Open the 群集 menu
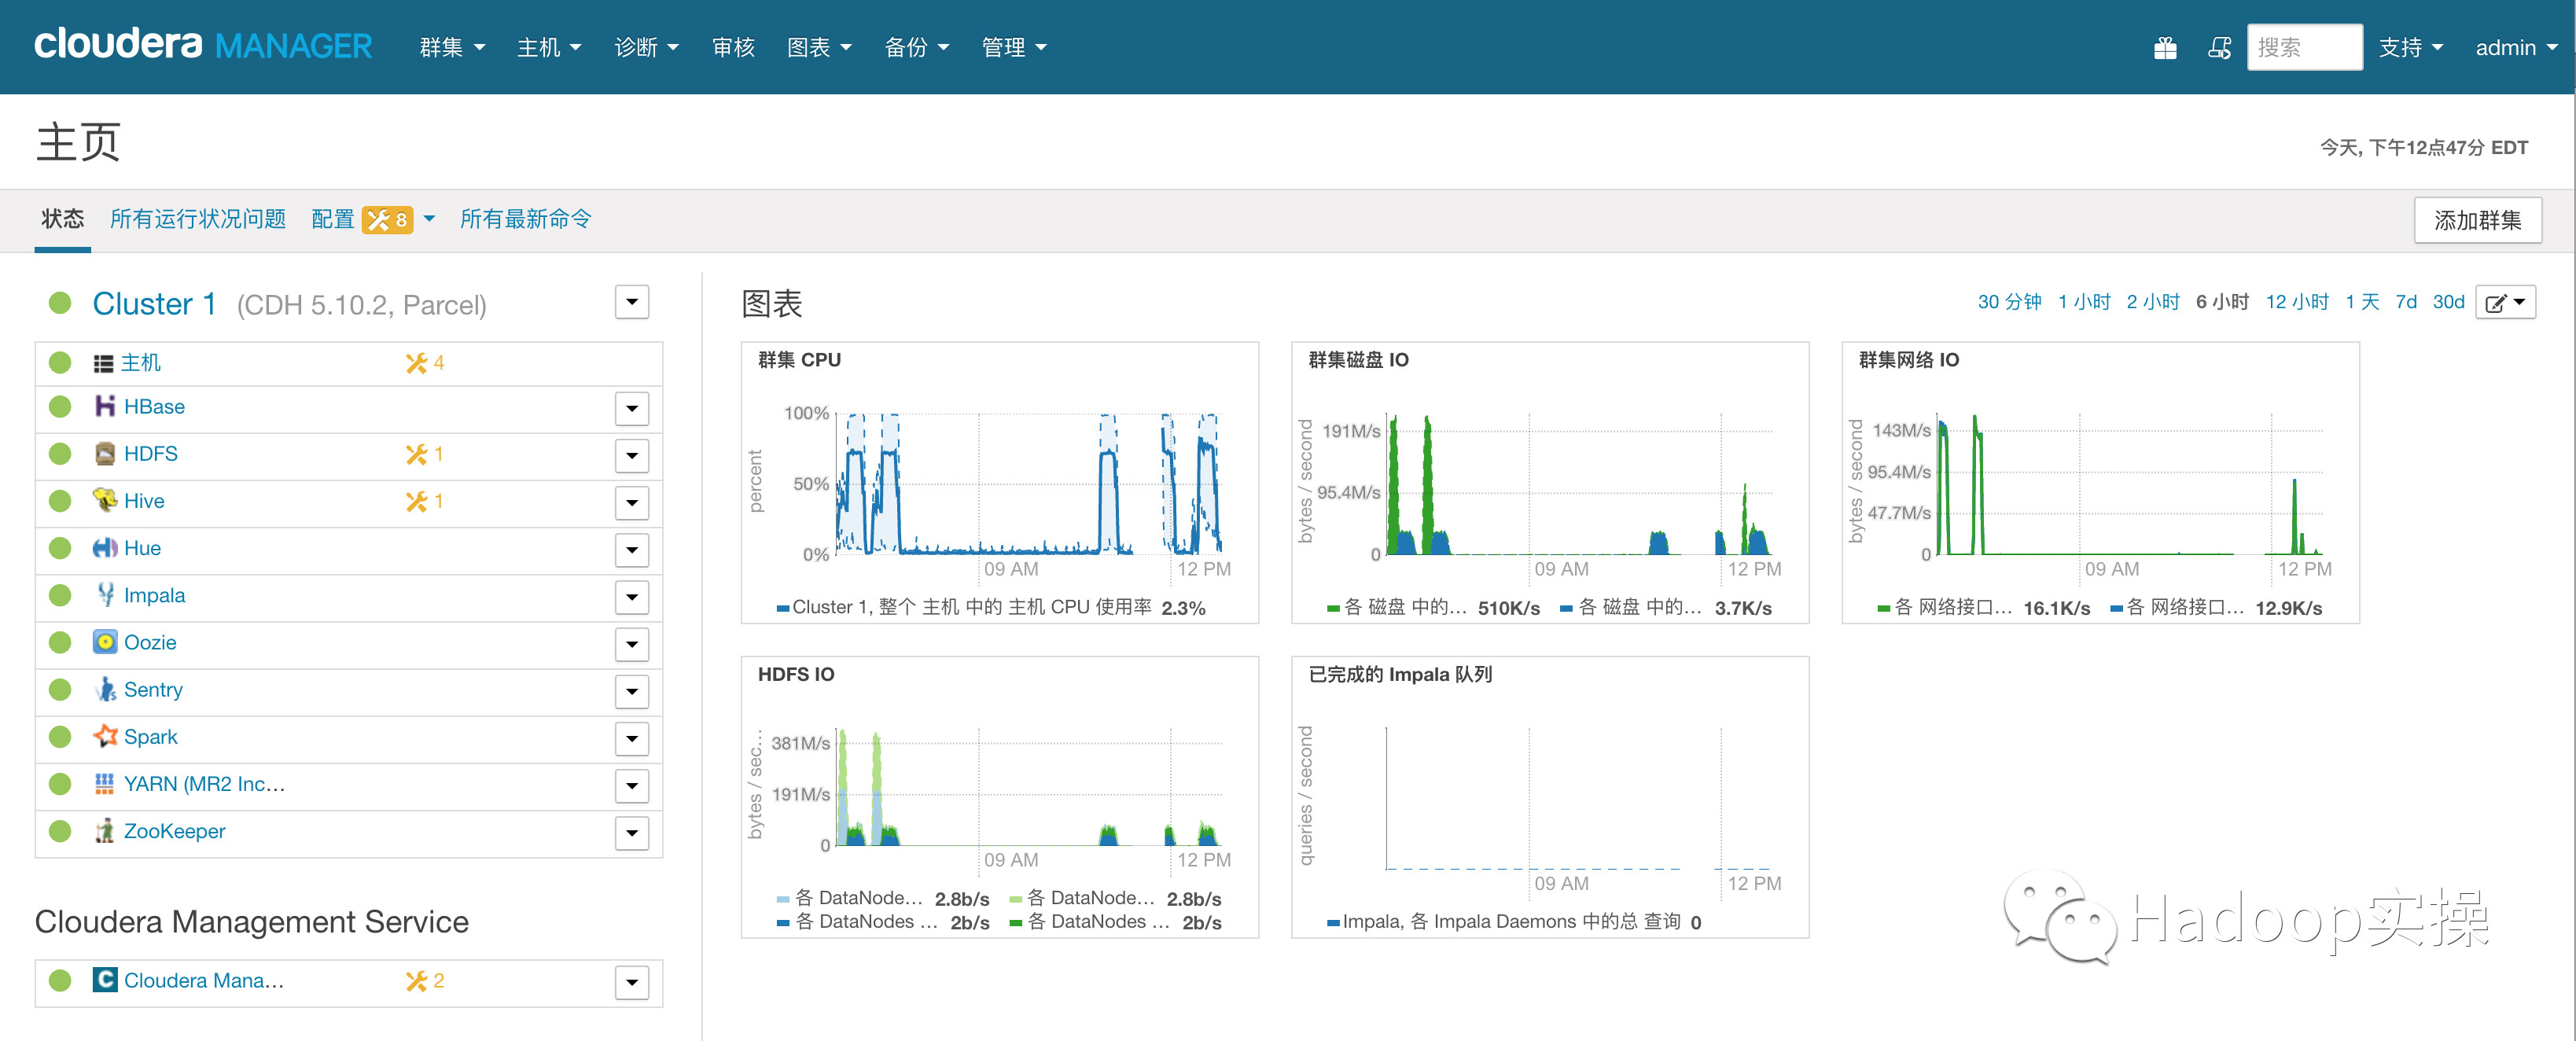 point(452,47)
